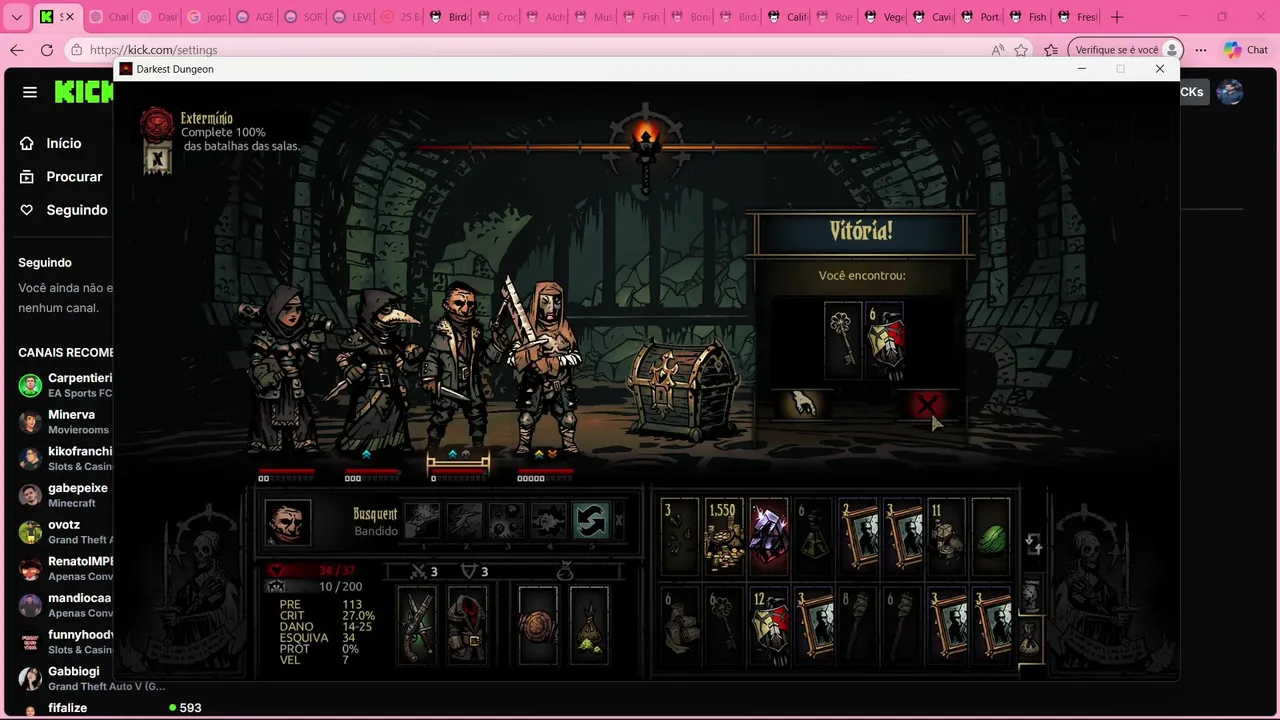1280x720 pixels.
Task: Select the bandaged leper hero holding a sword
Action: [541, 368]
